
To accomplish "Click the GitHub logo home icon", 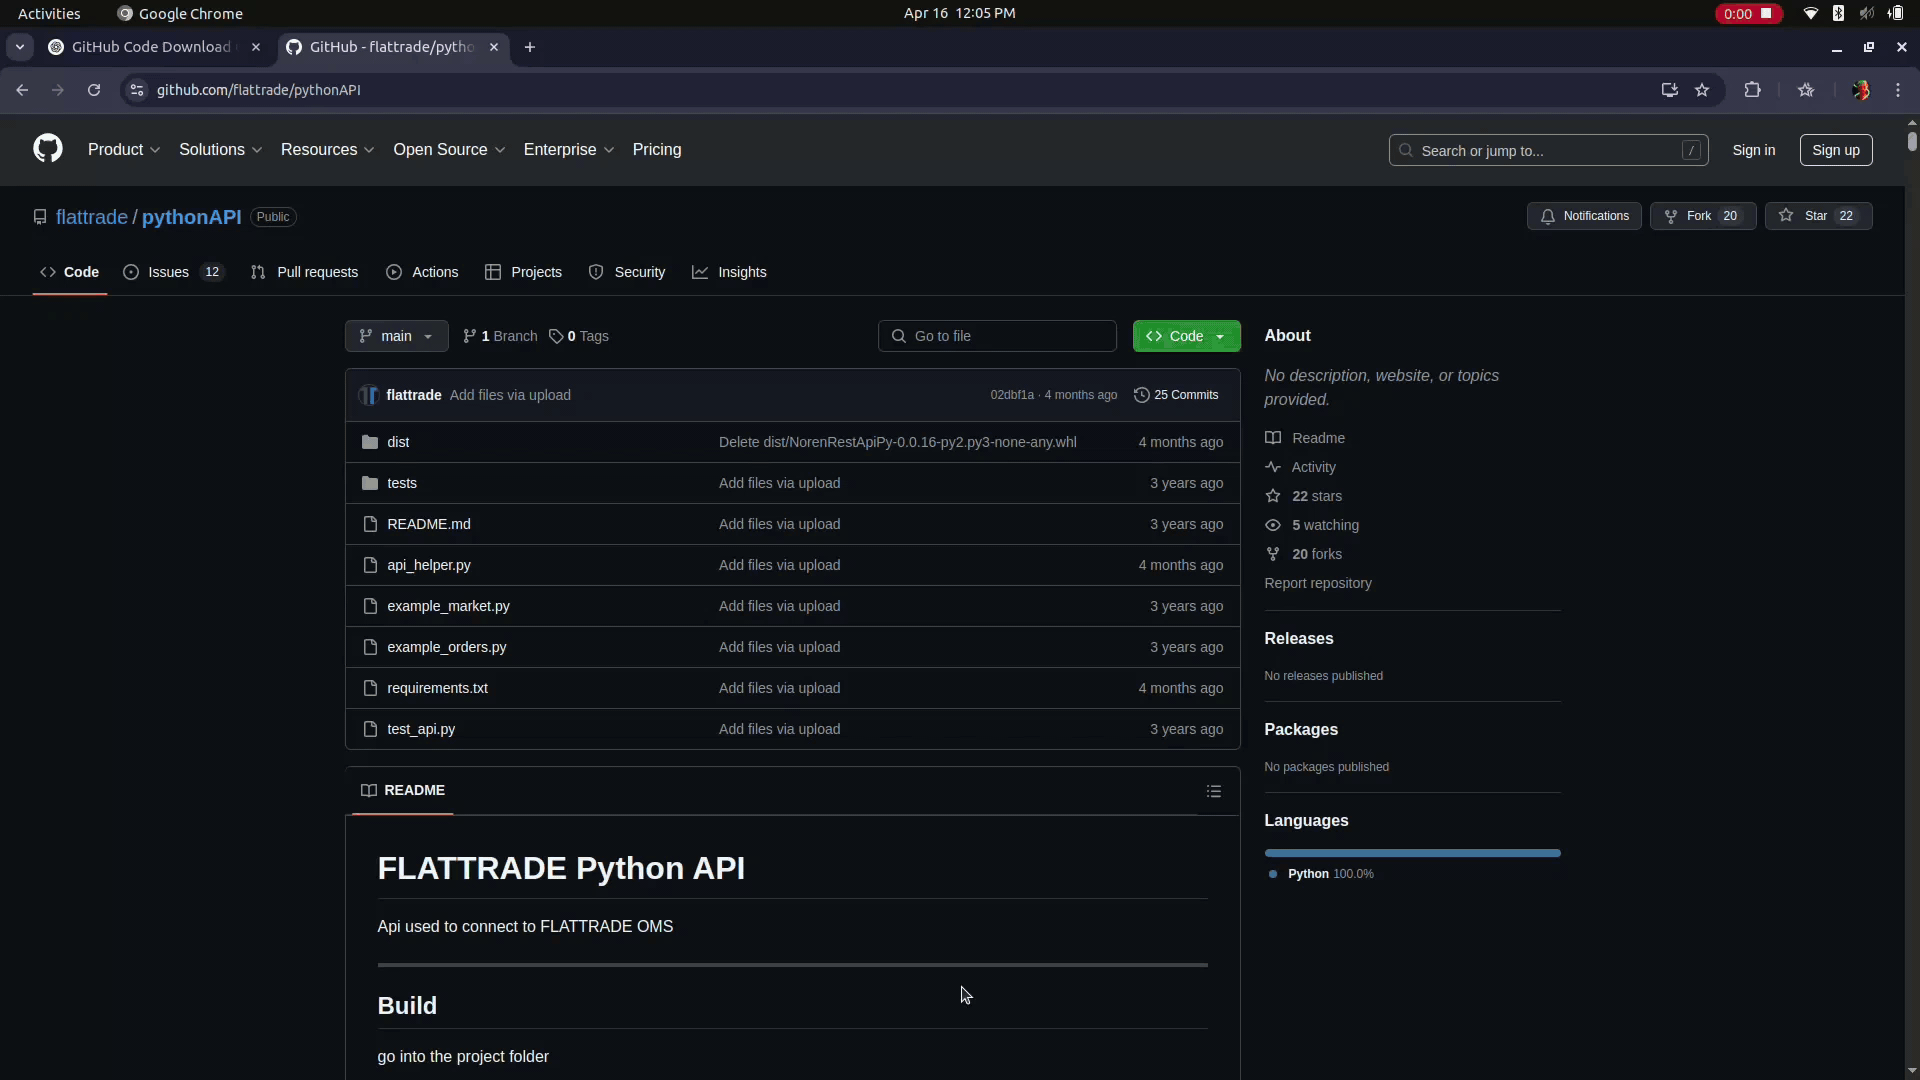I will pyautogui.click(x=48, y=149).
